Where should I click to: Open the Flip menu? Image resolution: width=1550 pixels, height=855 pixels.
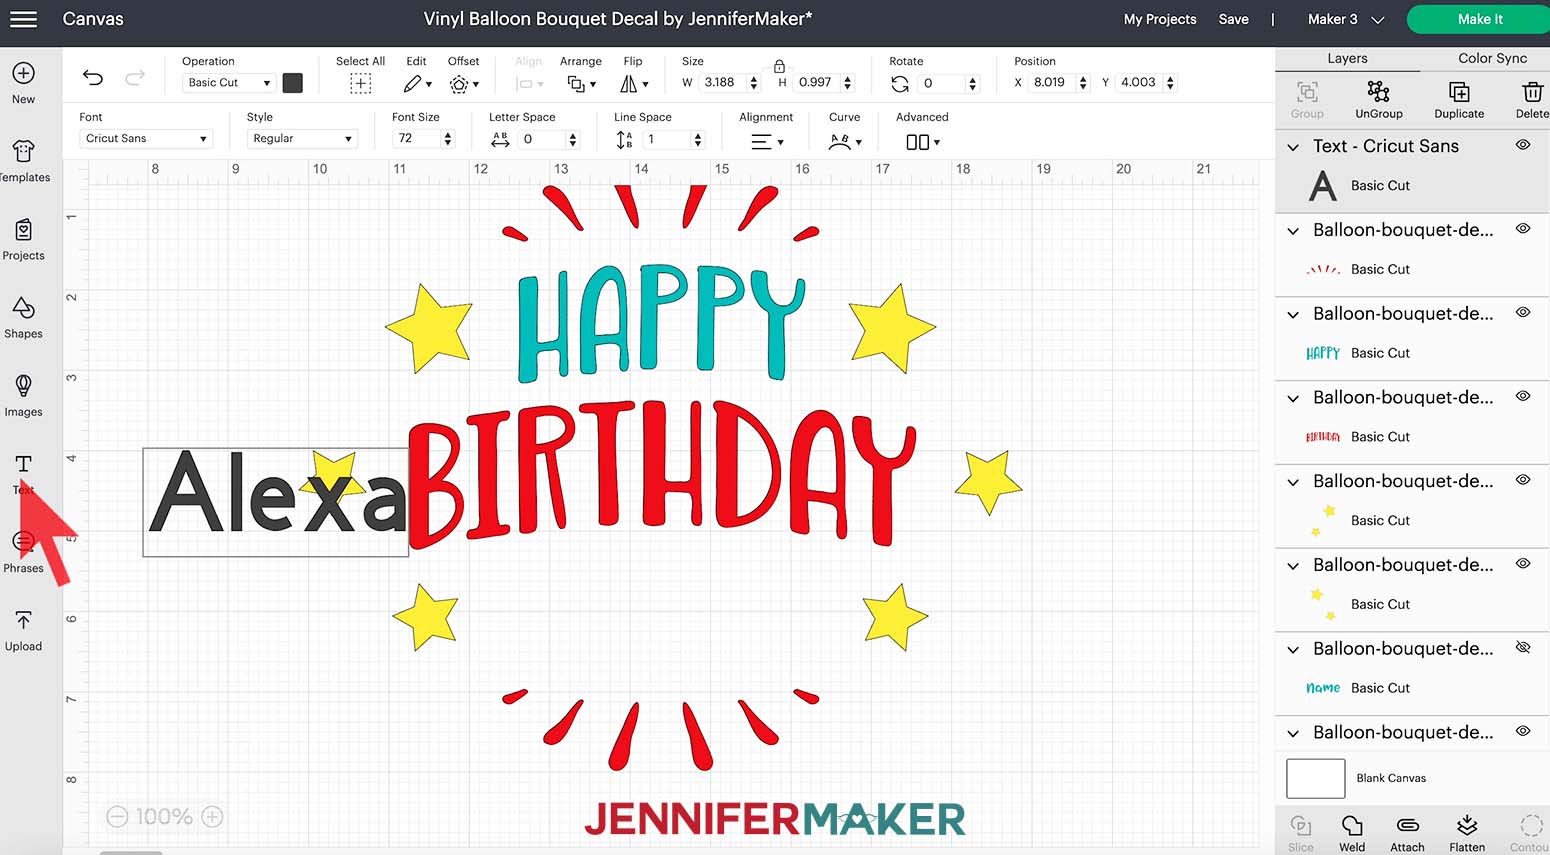click(x=634, y=84)
